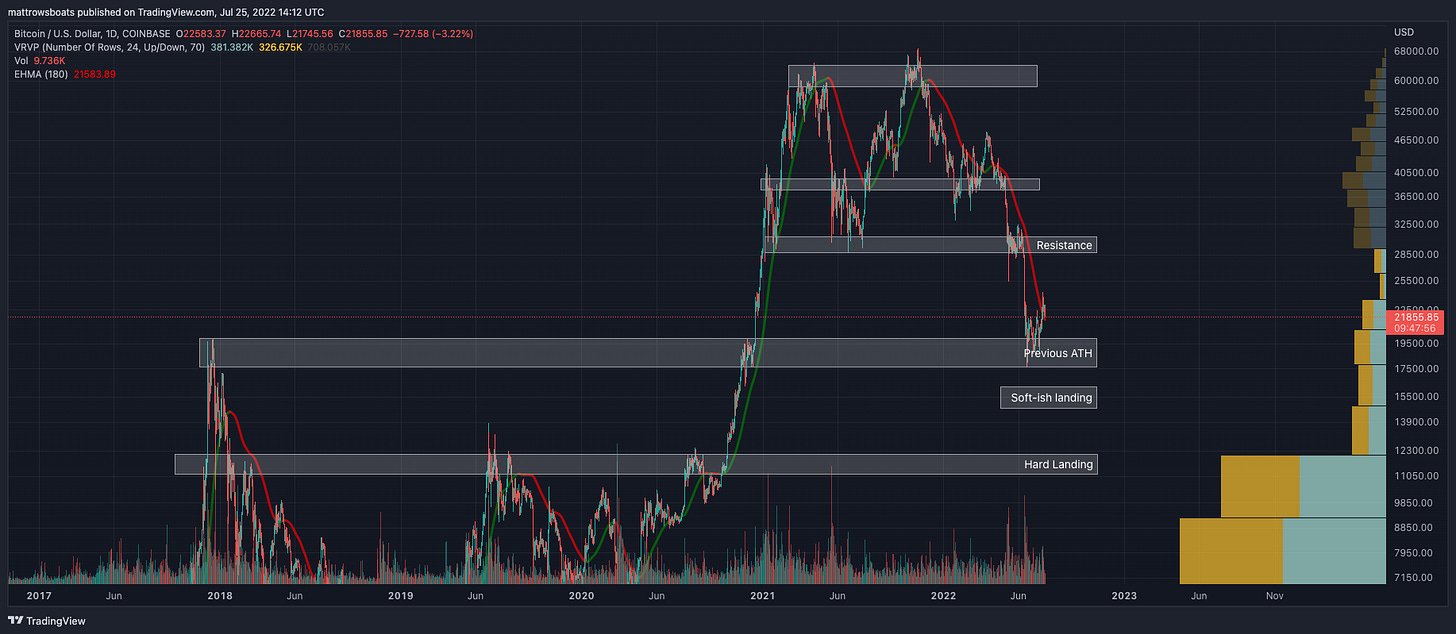Click the 2021 label on time axis
The height and width of the screenshot is (634, 1456).
coord(762,596)
